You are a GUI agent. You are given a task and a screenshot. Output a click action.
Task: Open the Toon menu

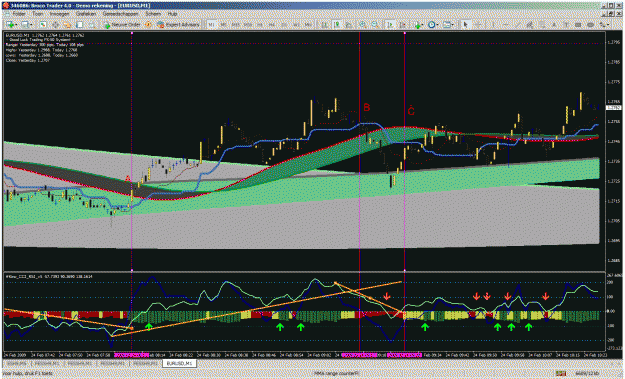(37, 14)
